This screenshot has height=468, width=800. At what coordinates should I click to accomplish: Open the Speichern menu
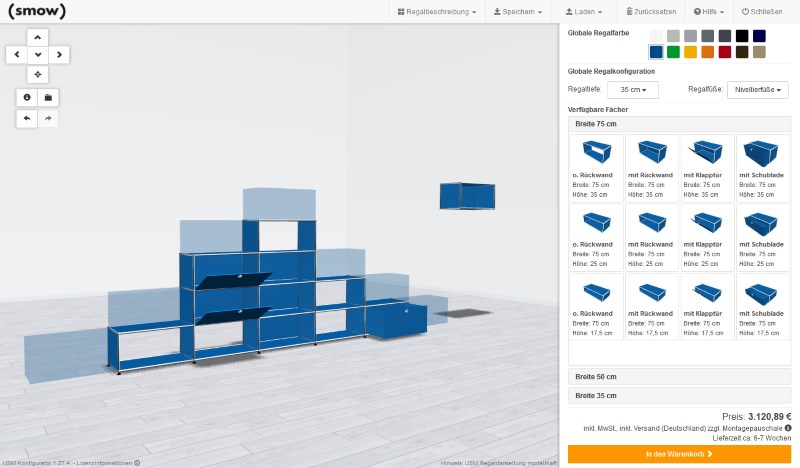[x=520, y=12]
